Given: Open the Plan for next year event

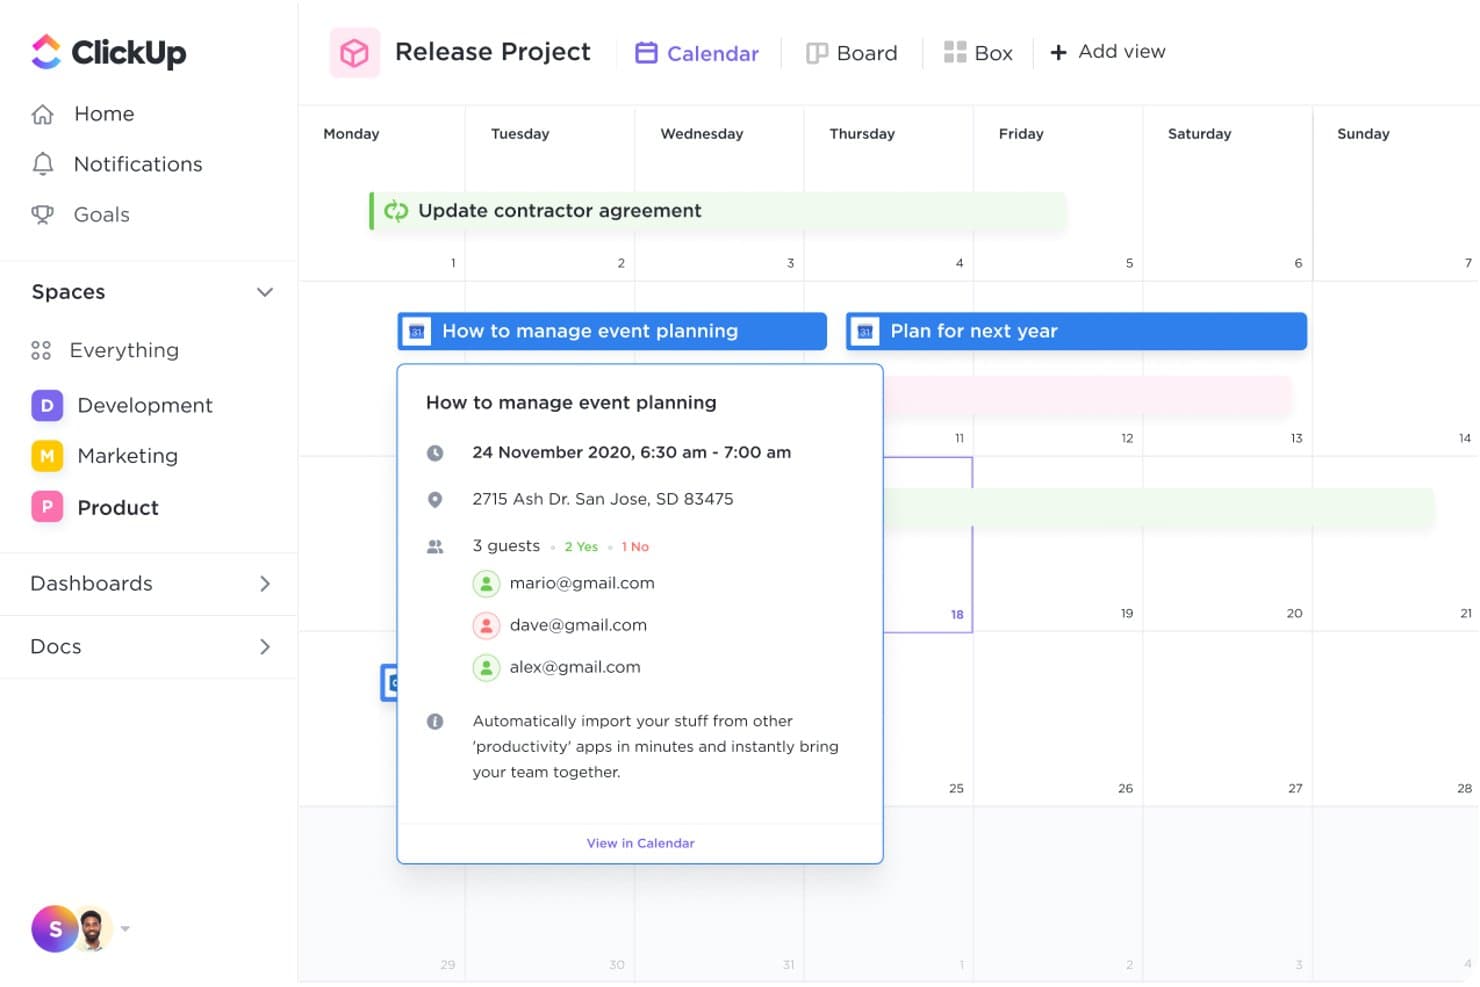Looking at the screenshot, I should (1076, 331).
